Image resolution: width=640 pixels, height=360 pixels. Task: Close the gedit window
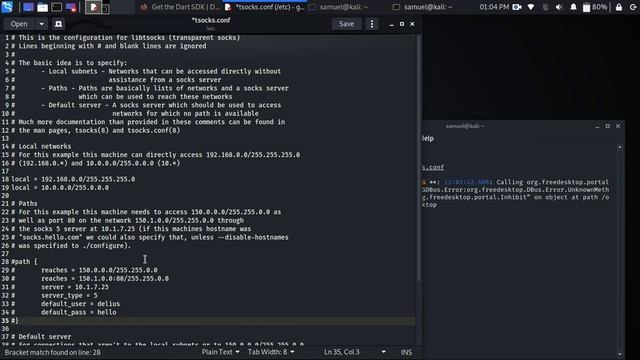[x=412, y=24]
